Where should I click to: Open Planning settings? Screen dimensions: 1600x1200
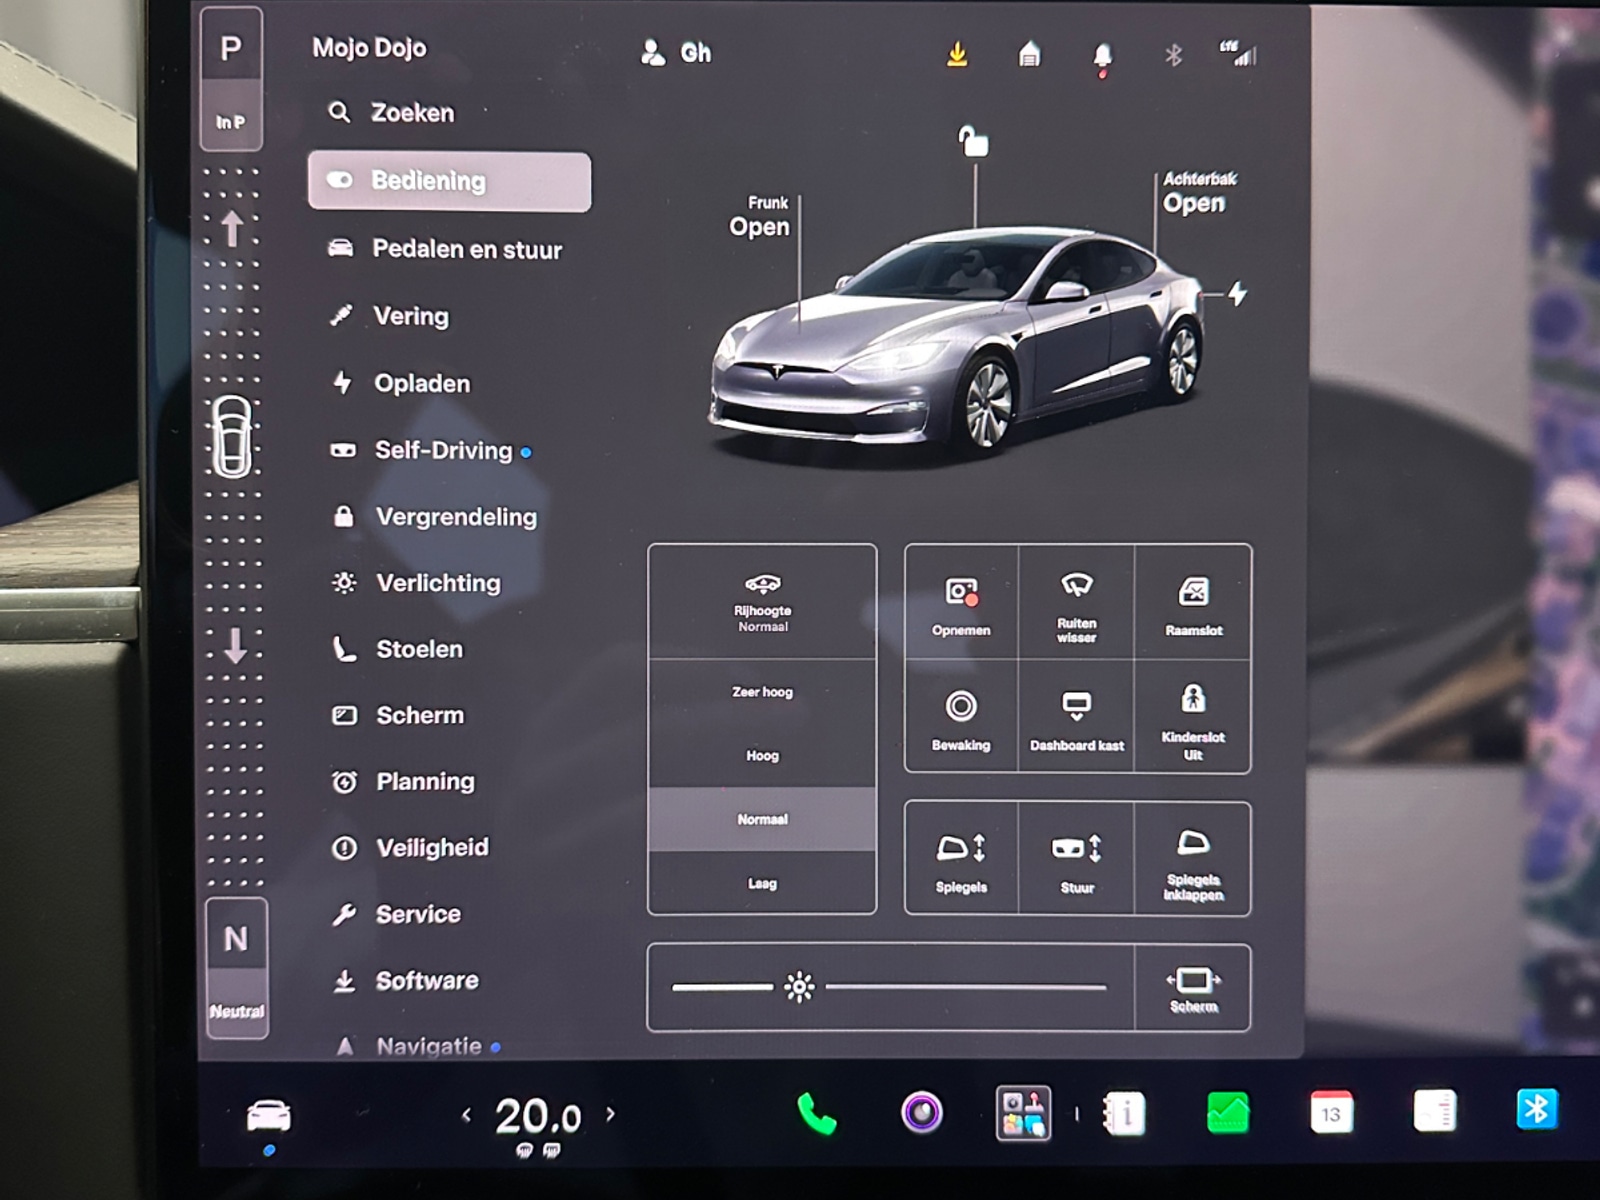point(403,781)
